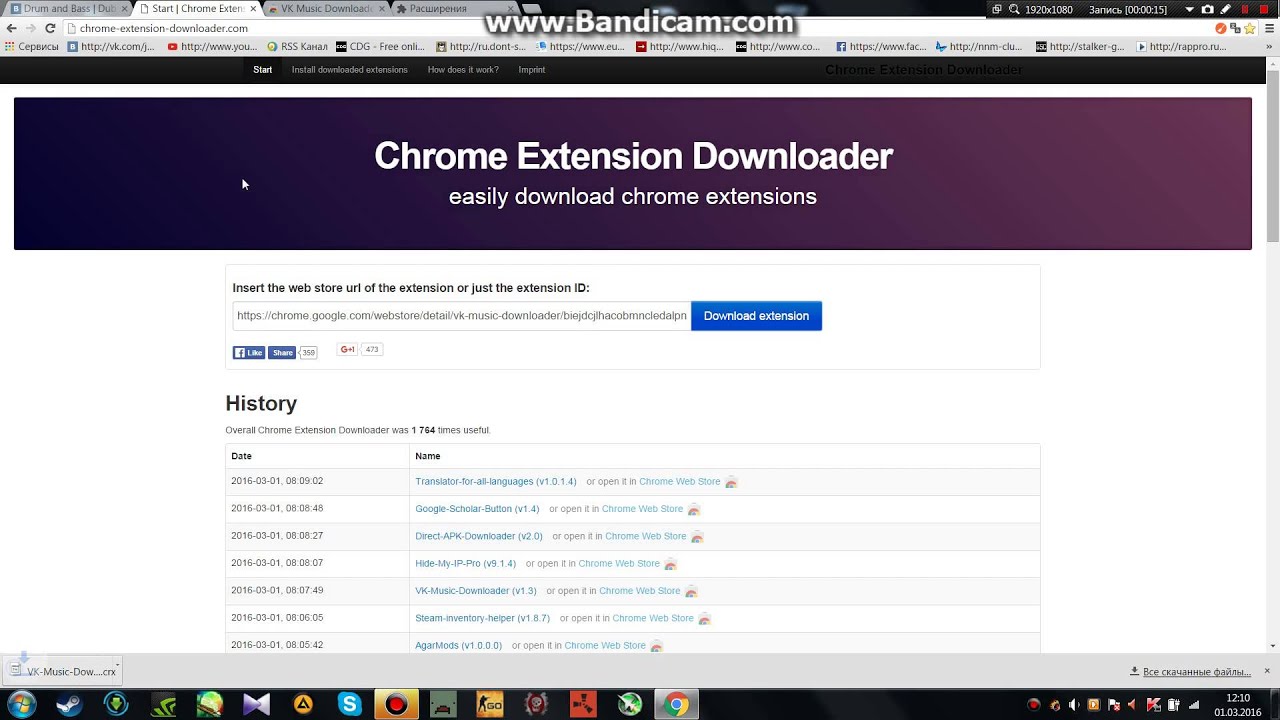Image resolution: width=1280 pixels, height=720 pixels.
Task: Open the Сервисы apps bookmark
Action: point(31,46)
